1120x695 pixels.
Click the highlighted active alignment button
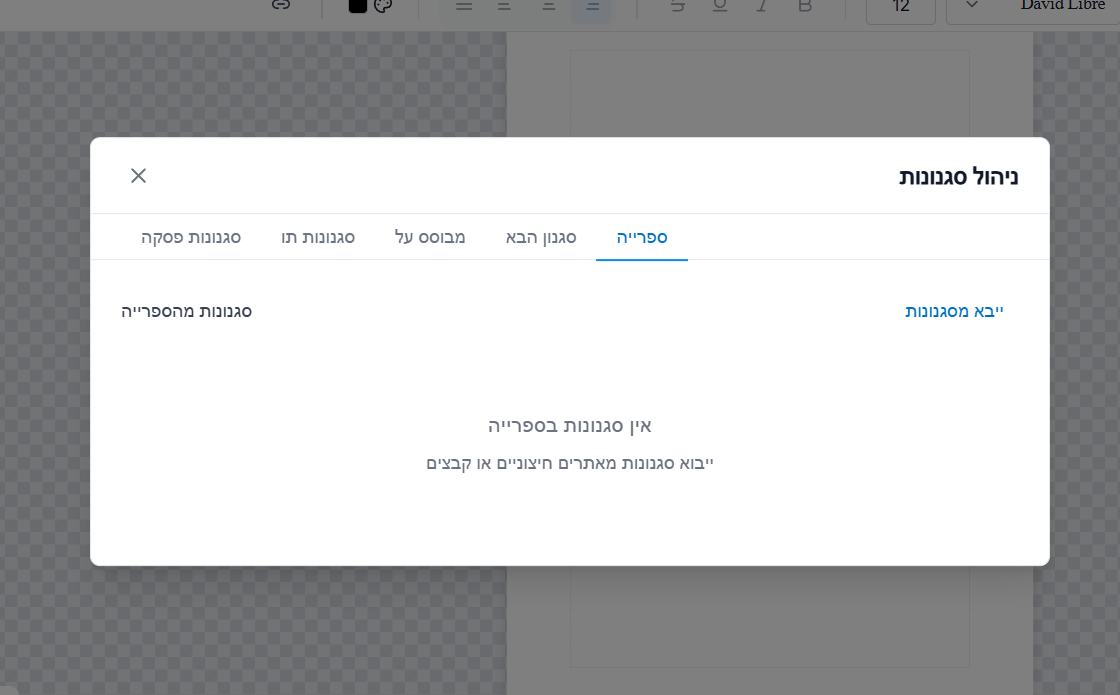point(592,7)
